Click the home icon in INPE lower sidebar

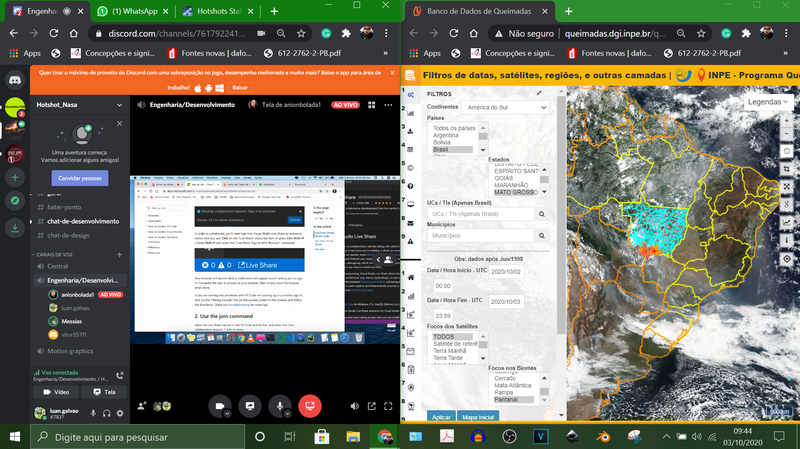(x=411, y=278)
